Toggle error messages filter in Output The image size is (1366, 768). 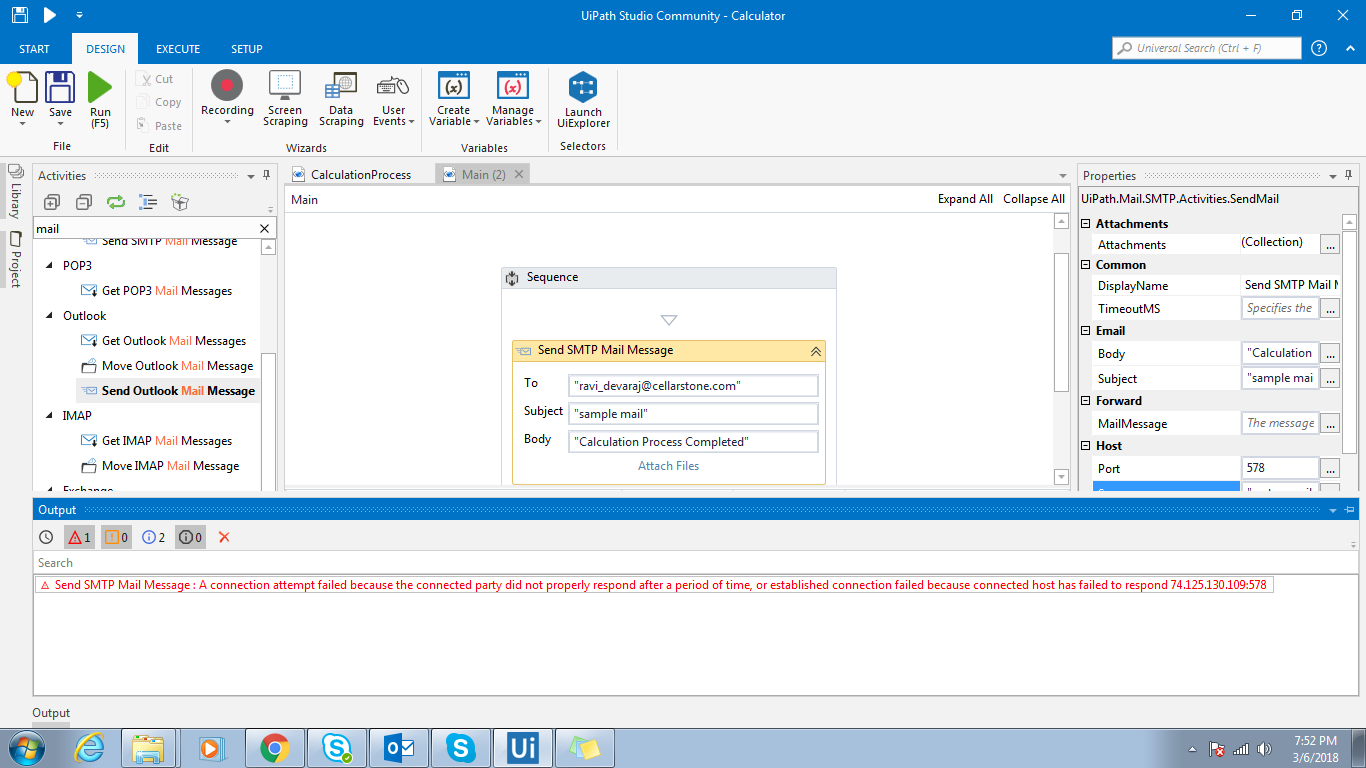tap(79, 537)
